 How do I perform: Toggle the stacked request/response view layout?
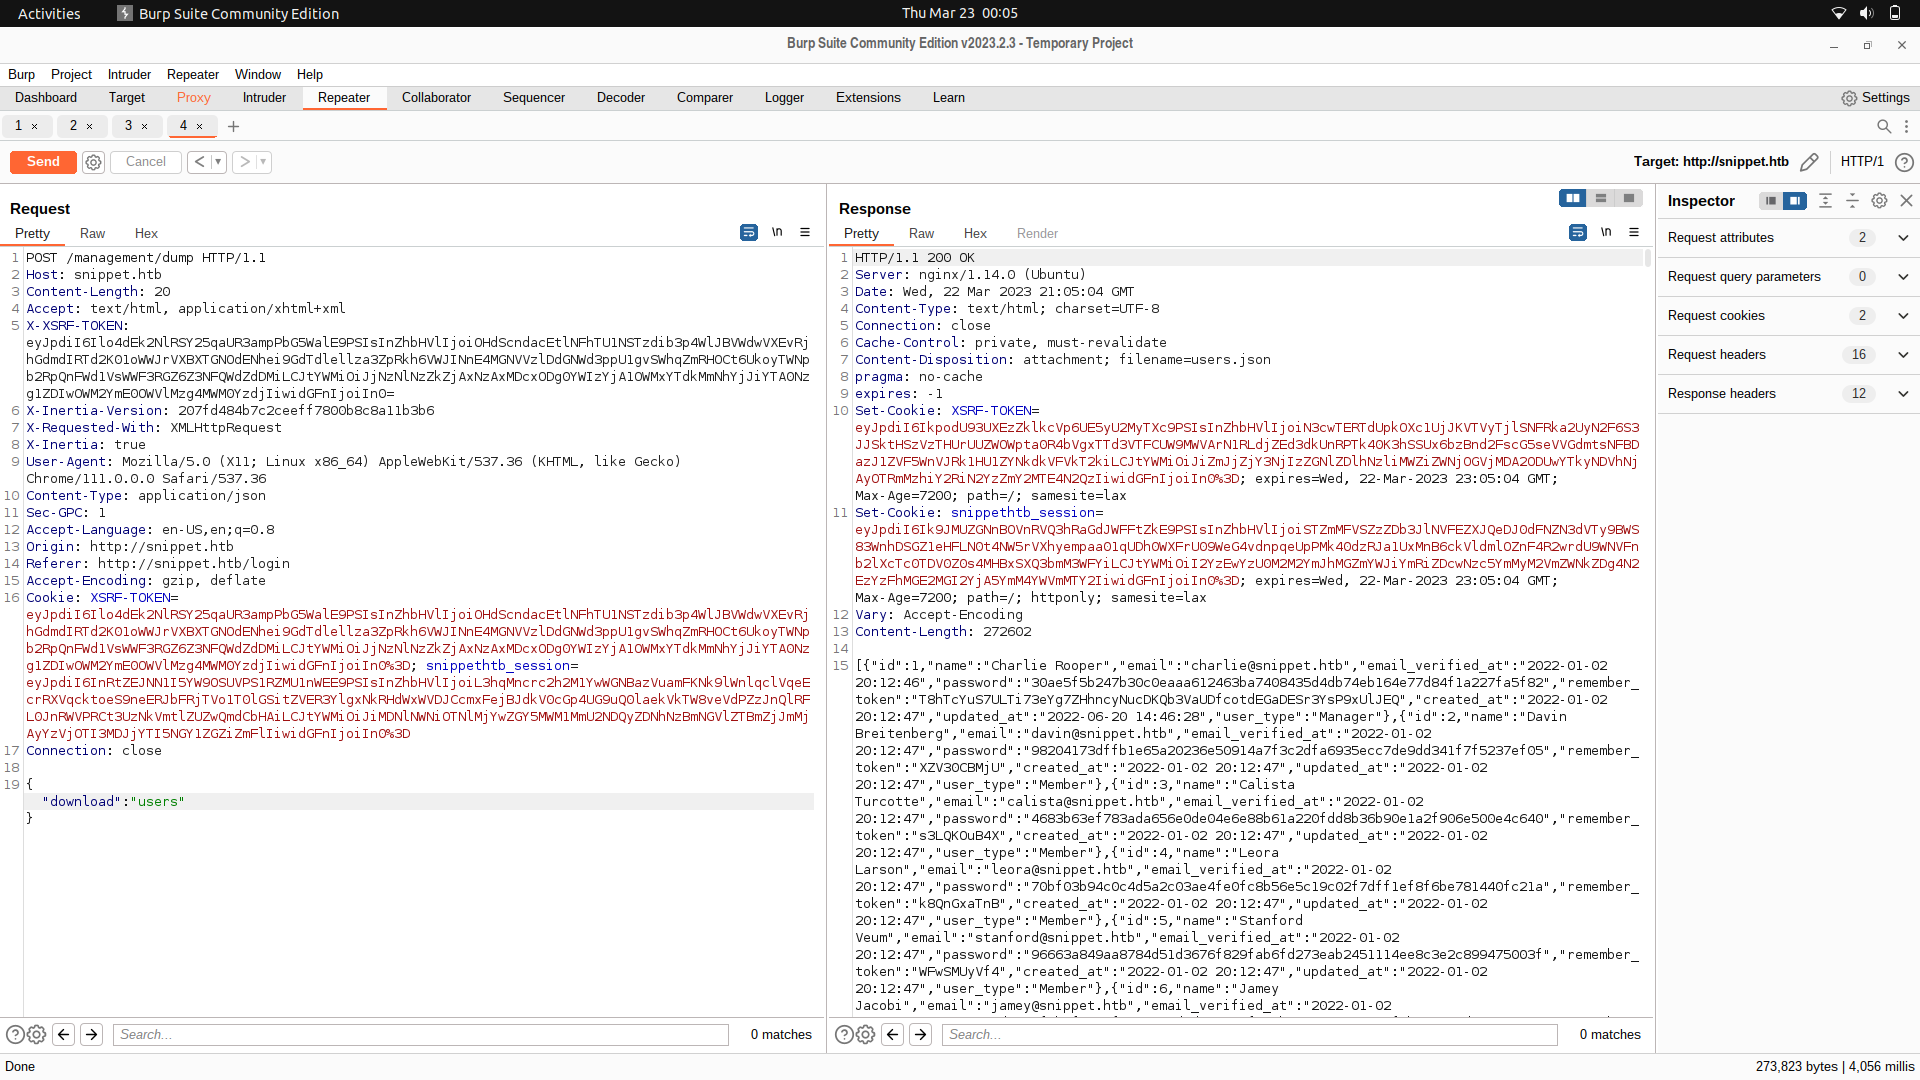pyautogui.click(x=1601, y=198)
